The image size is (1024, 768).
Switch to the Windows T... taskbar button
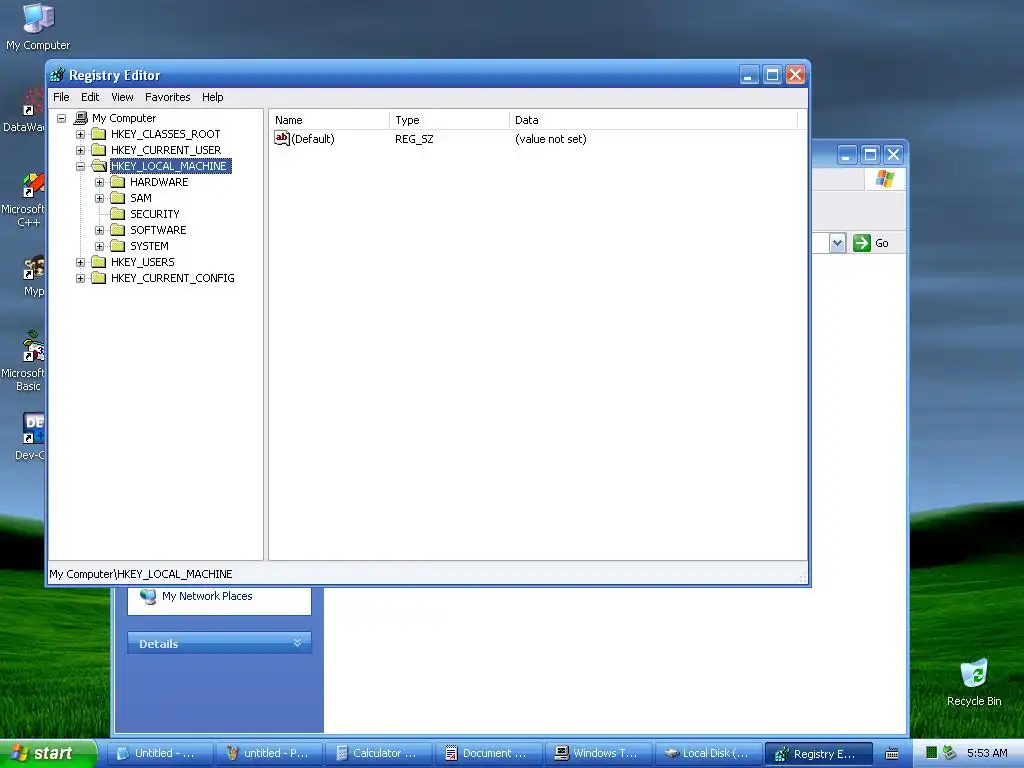pos(599,754)
